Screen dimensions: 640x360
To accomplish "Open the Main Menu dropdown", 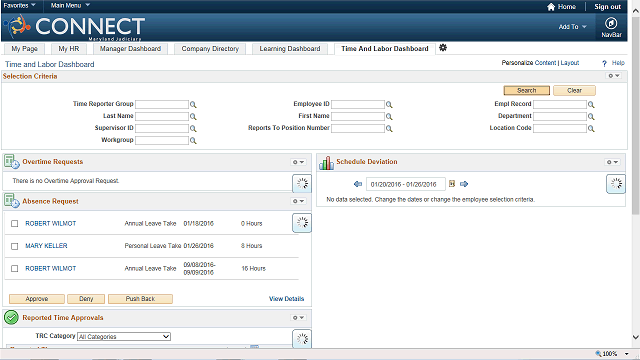I will (x=70, y=5).
